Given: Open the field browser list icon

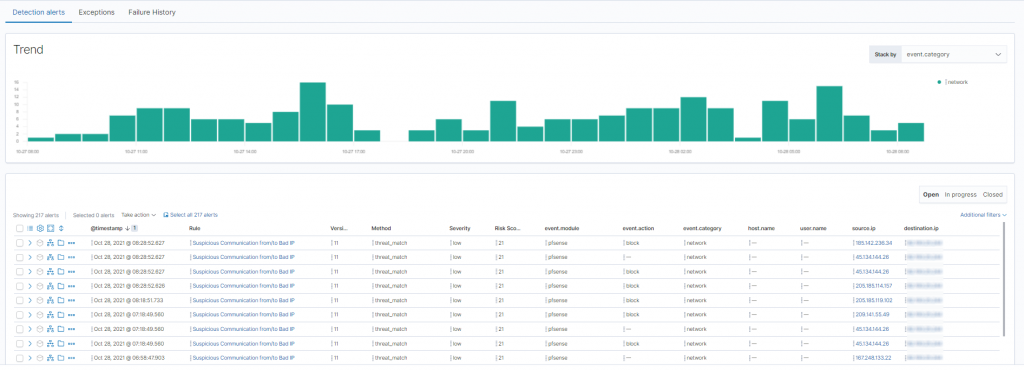Looking at the screenshot, I should [x=30, y=228].
